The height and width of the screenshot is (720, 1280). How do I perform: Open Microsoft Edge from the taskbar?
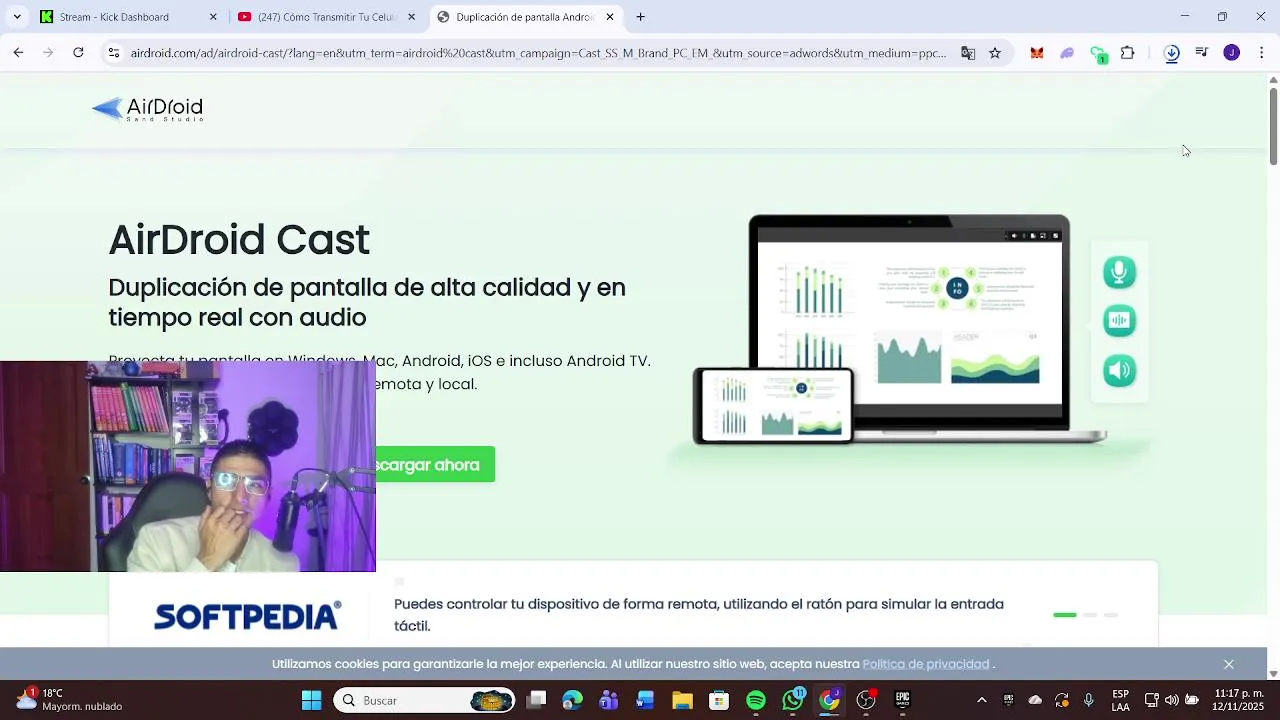(x=572, y=700)
